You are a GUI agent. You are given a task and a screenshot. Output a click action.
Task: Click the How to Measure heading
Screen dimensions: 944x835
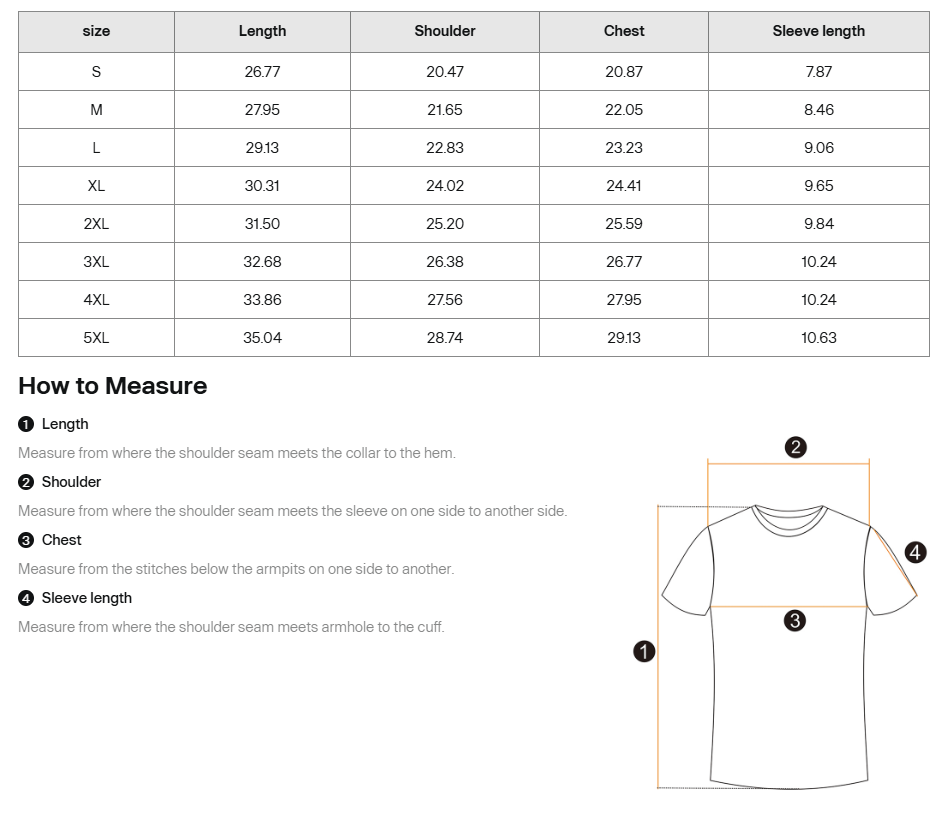[113, 386]
